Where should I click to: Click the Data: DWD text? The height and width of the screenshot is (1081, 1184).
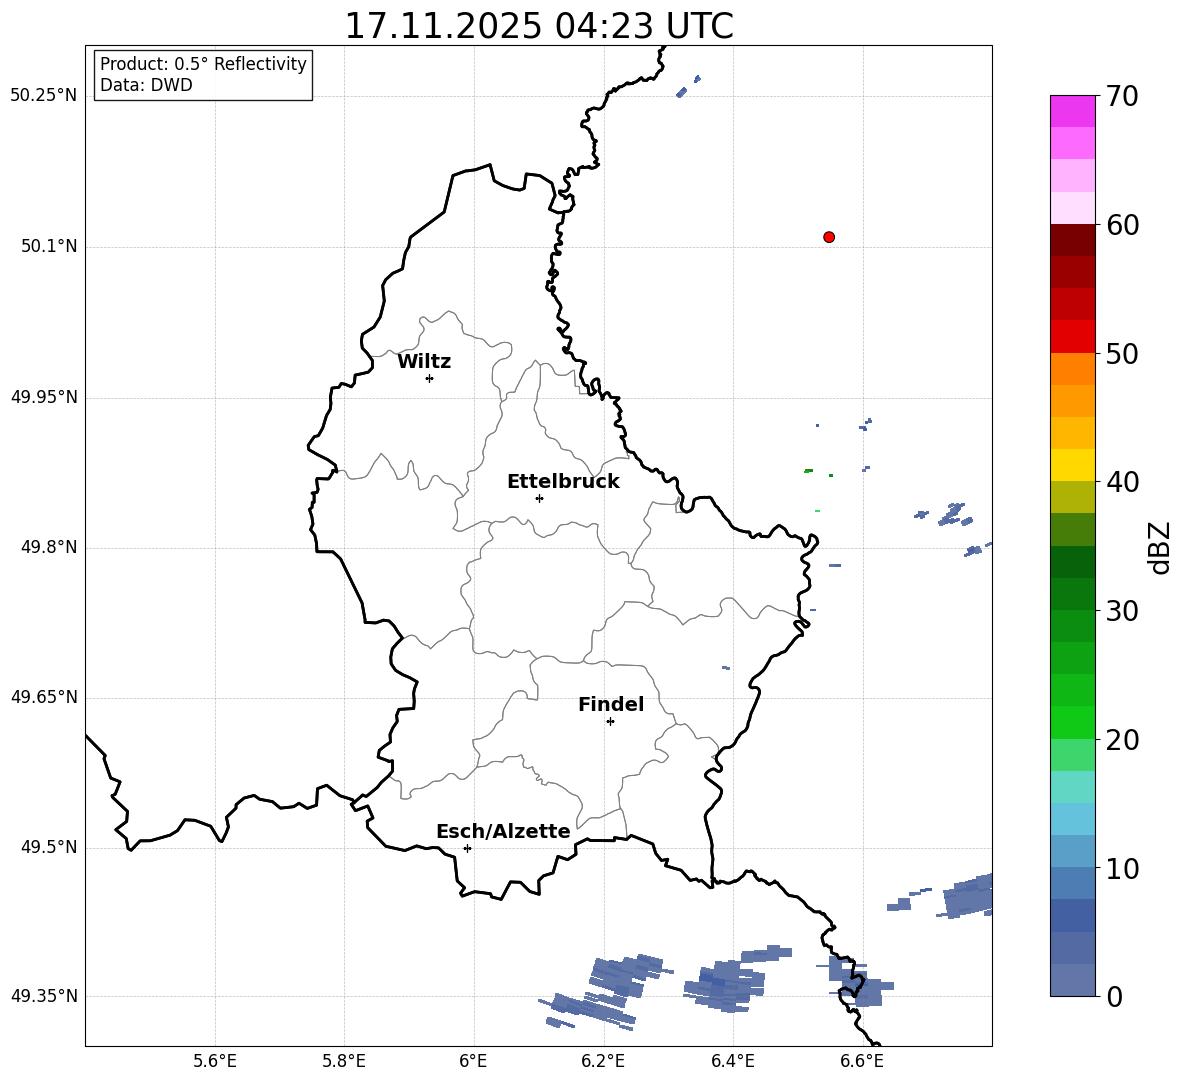146,85
